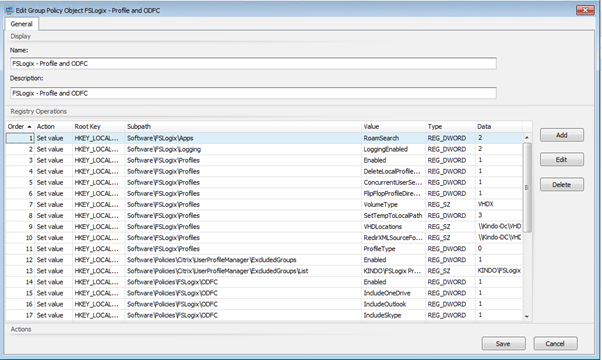Viewport: 602px width, 360px height.
Task: Select the ConcurrentUserSe... value row
Action: [264, 182]
